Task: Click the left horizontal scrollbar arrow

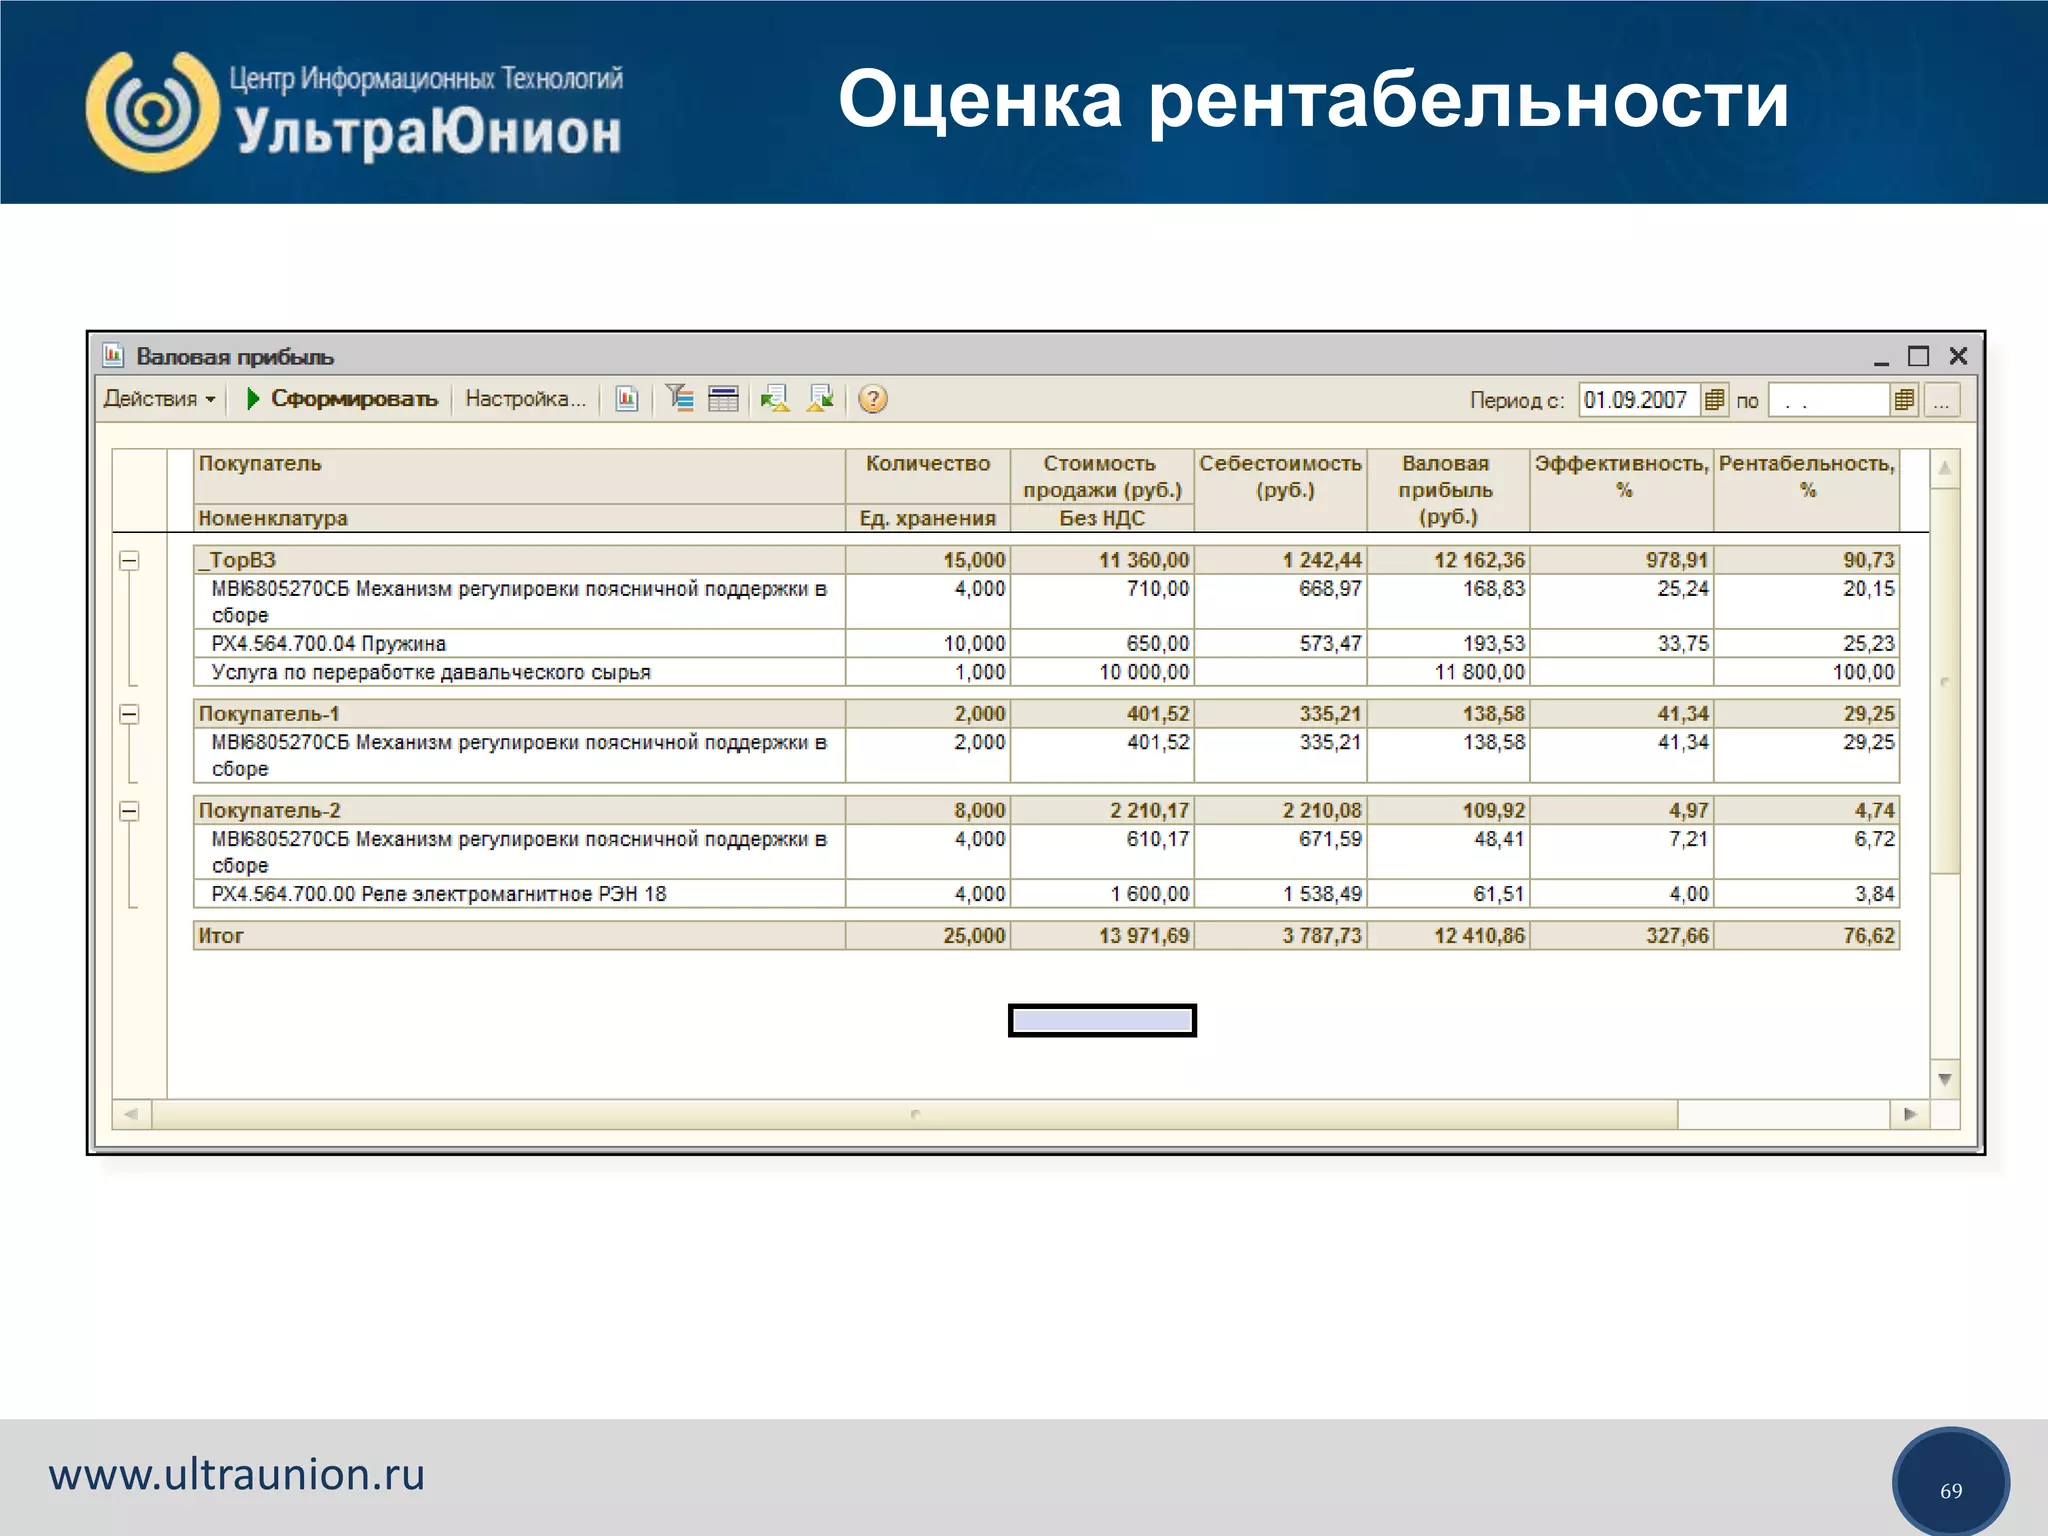Action: (131, 1114)
